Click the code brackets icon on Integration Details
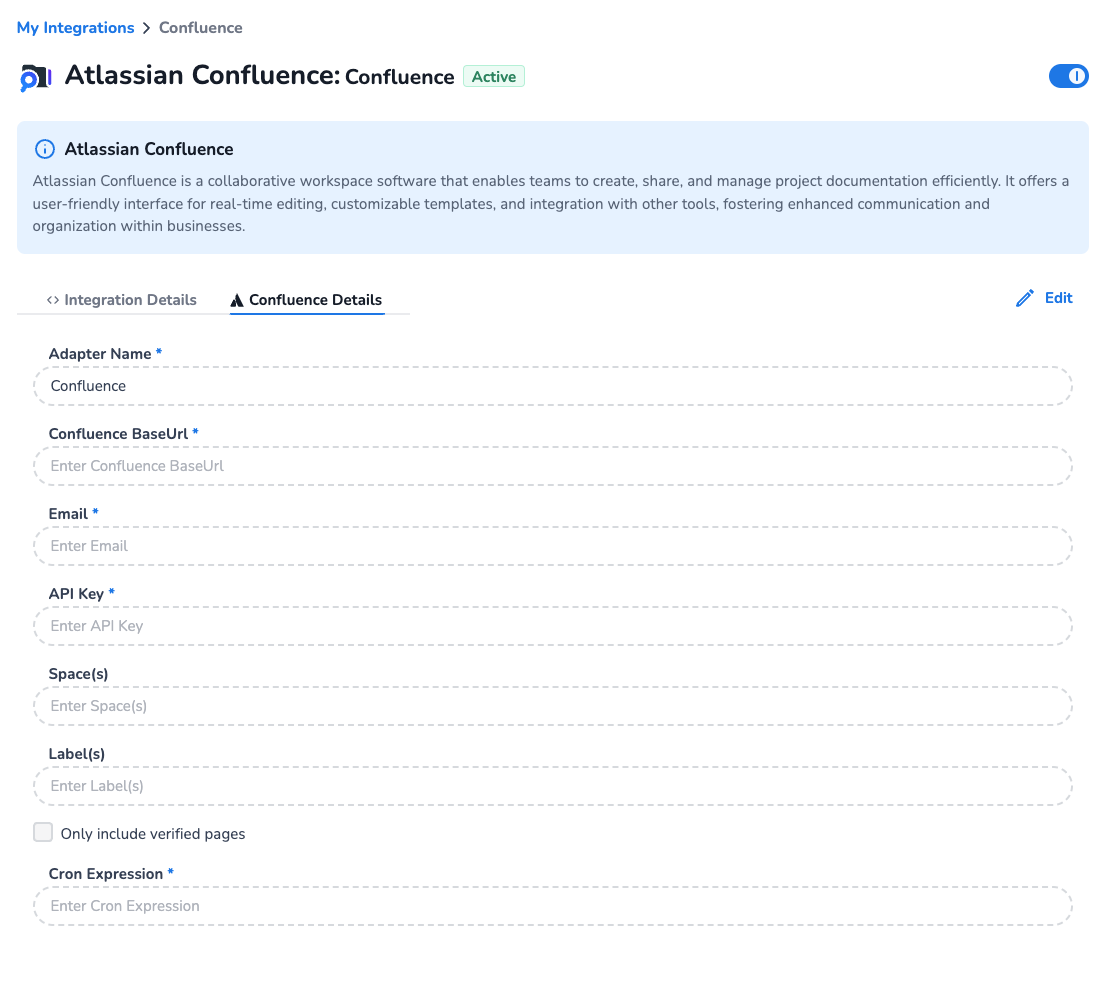 coord(53,300)
